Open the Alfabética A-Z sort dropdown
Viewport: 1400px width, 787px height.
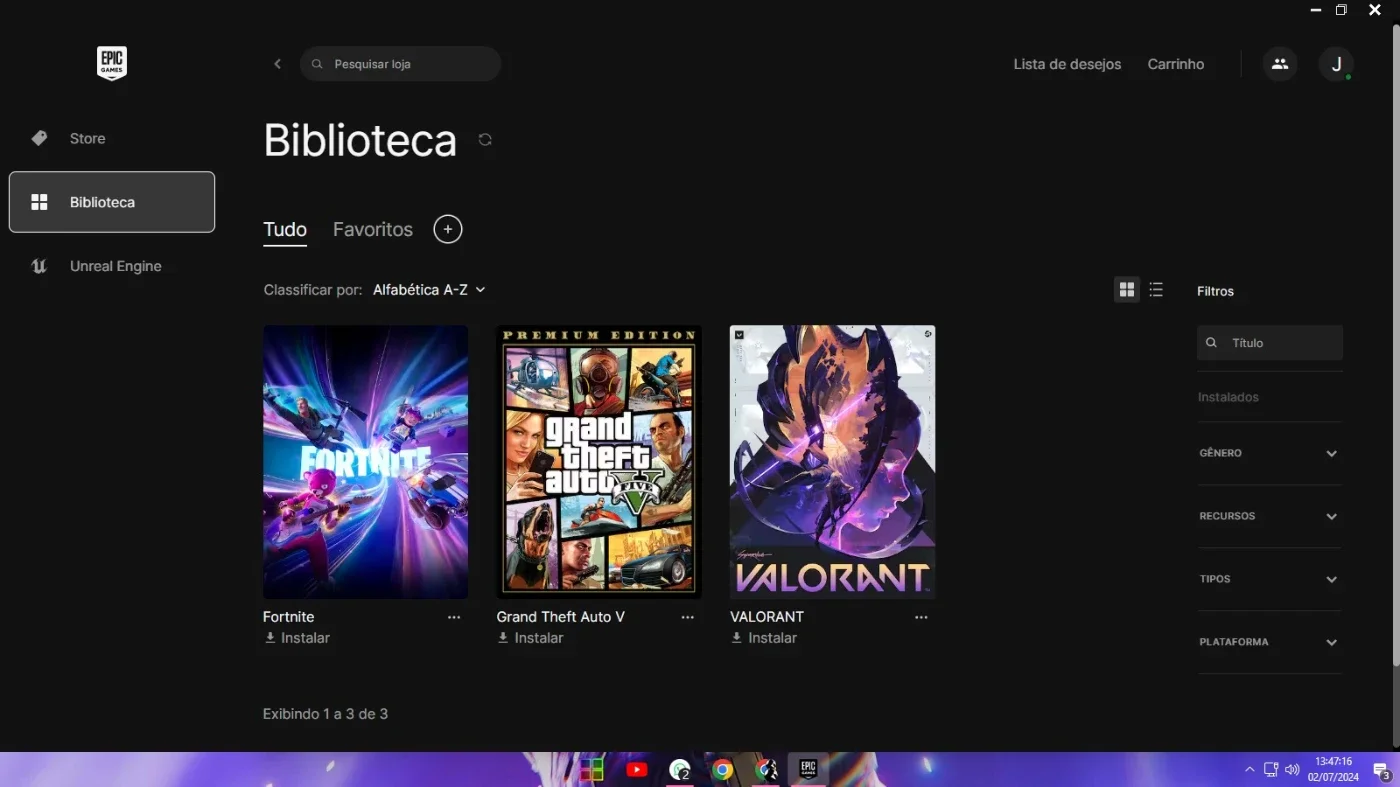[x=429, y=290]
